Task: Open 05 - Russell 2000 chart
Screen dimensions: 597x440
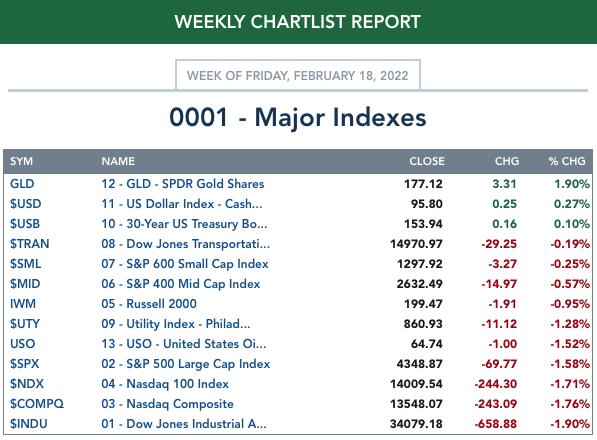Action: pyautogui.click(x=149, y=304)
